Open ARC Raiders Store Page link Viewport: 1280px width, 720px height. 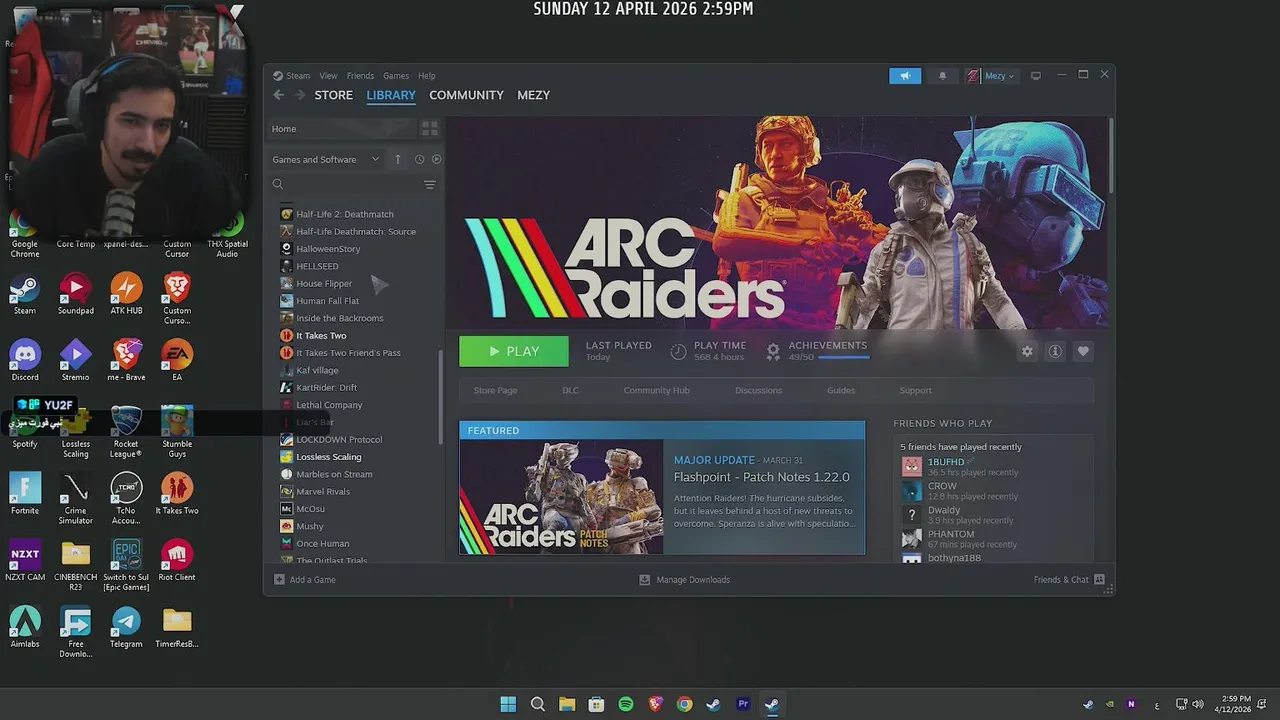tap(495, 390)
